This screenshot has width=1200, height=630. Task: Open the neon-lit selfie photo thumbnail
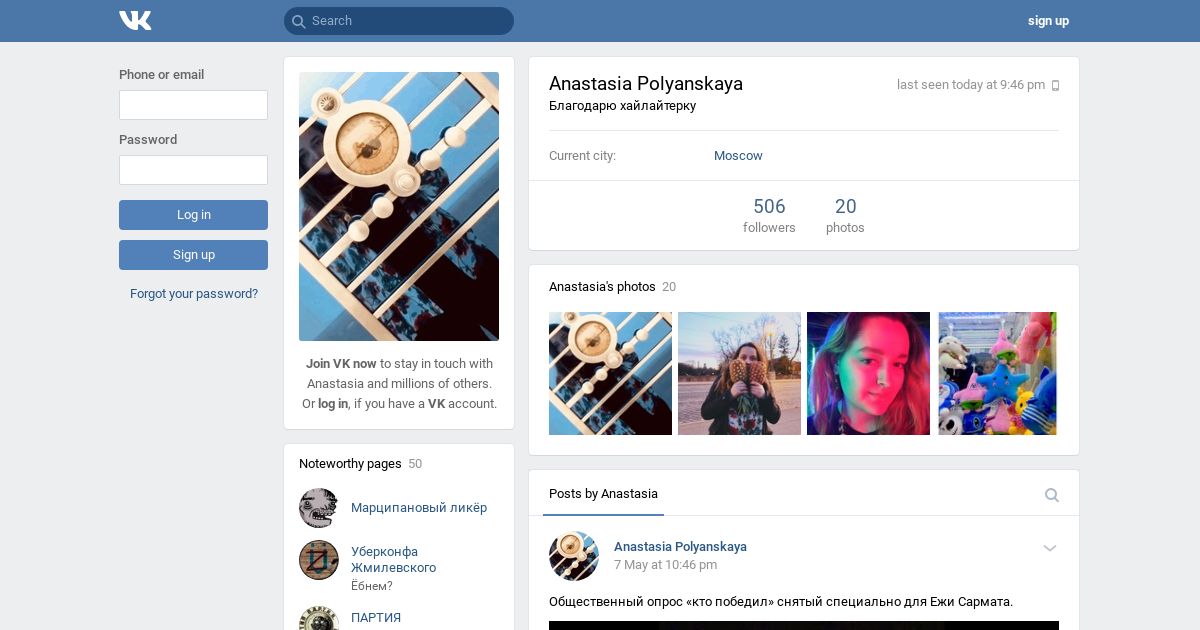point(868,374)
